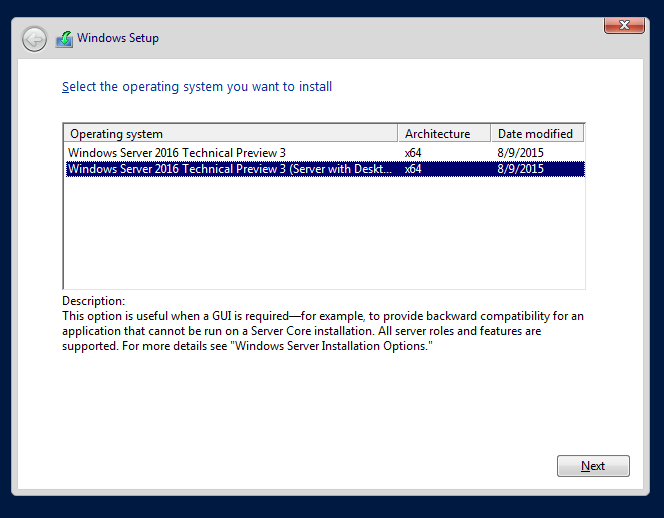Go back using the round arrow button

coord(34,39)
